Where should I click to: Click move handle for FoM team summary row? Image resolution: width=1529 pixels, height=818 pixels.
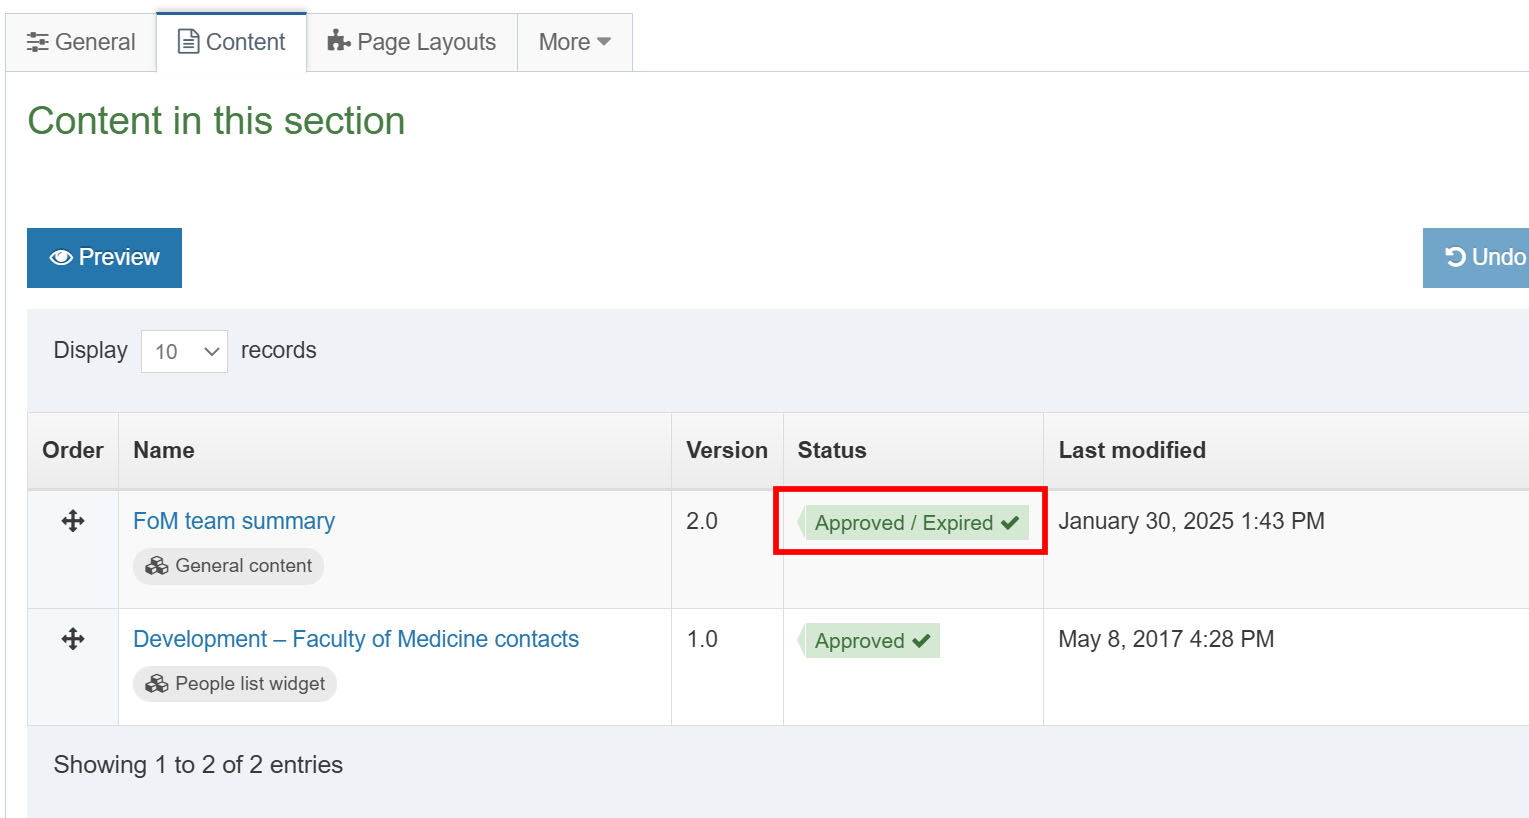[73, 521]
